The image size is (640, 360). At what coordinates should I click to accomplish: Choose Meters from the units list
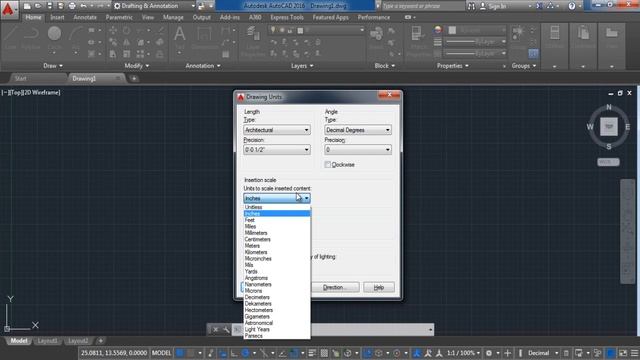[x=277, y=246]
